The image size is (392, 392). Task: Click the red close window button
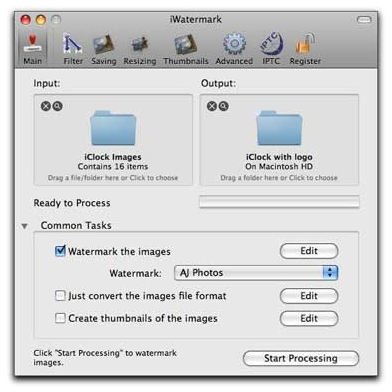click(26, 20)
